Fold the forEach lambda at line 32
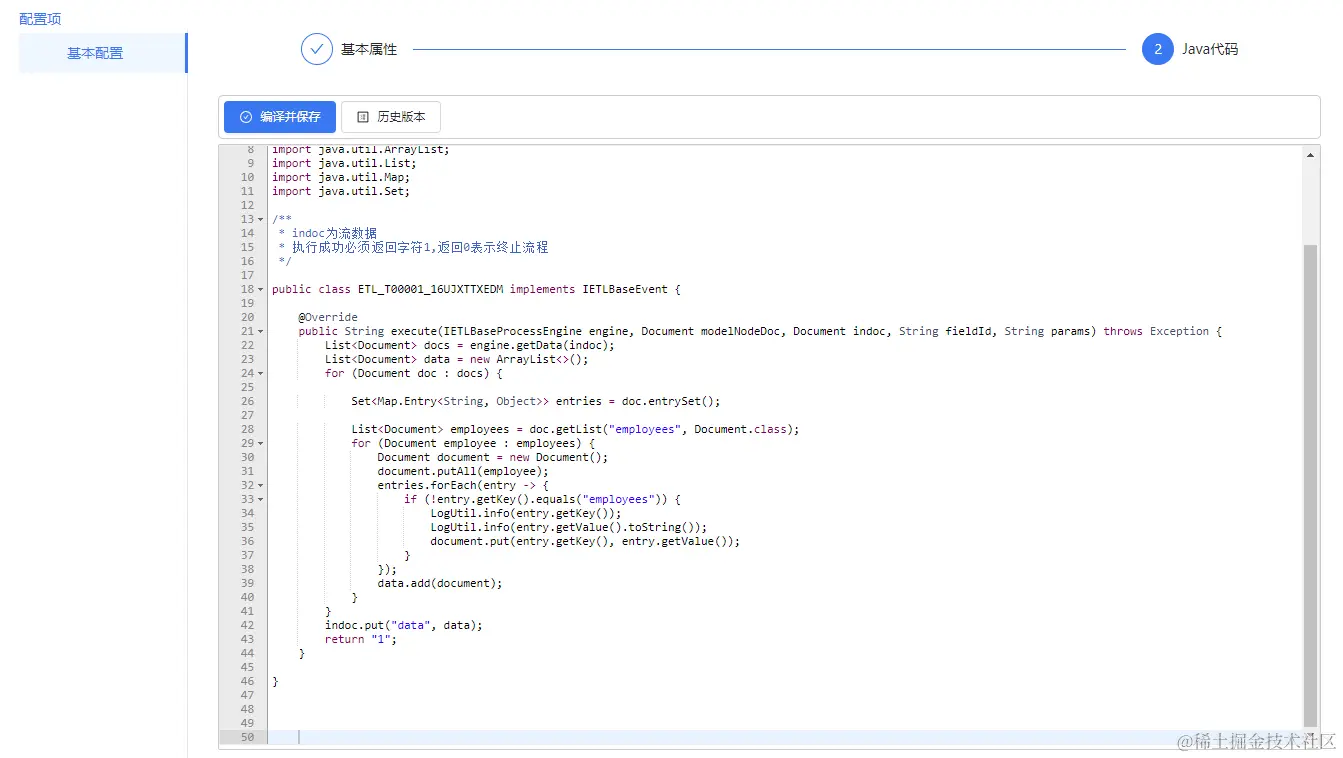Image resolution: width=1343 pixels, height=758 pixels. [261, 485]
